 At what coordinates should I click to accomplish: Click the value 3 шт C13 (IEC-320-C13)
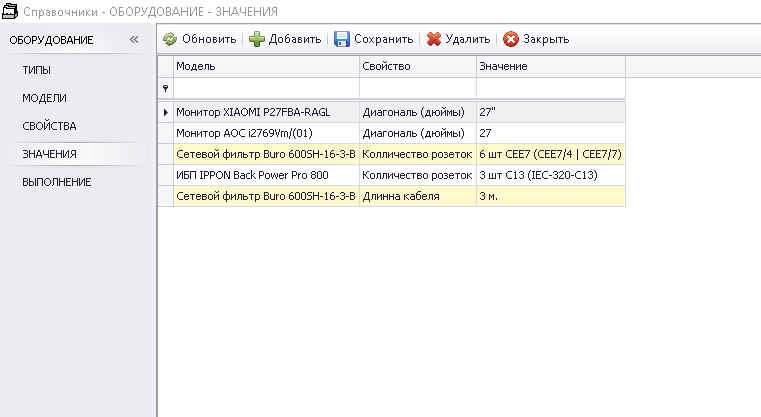point(551,175)
